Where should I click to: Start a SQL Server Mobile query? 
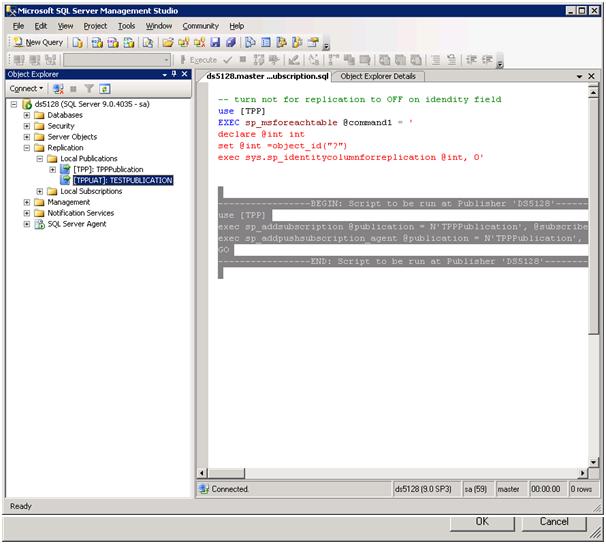click(x=148, y=42)
